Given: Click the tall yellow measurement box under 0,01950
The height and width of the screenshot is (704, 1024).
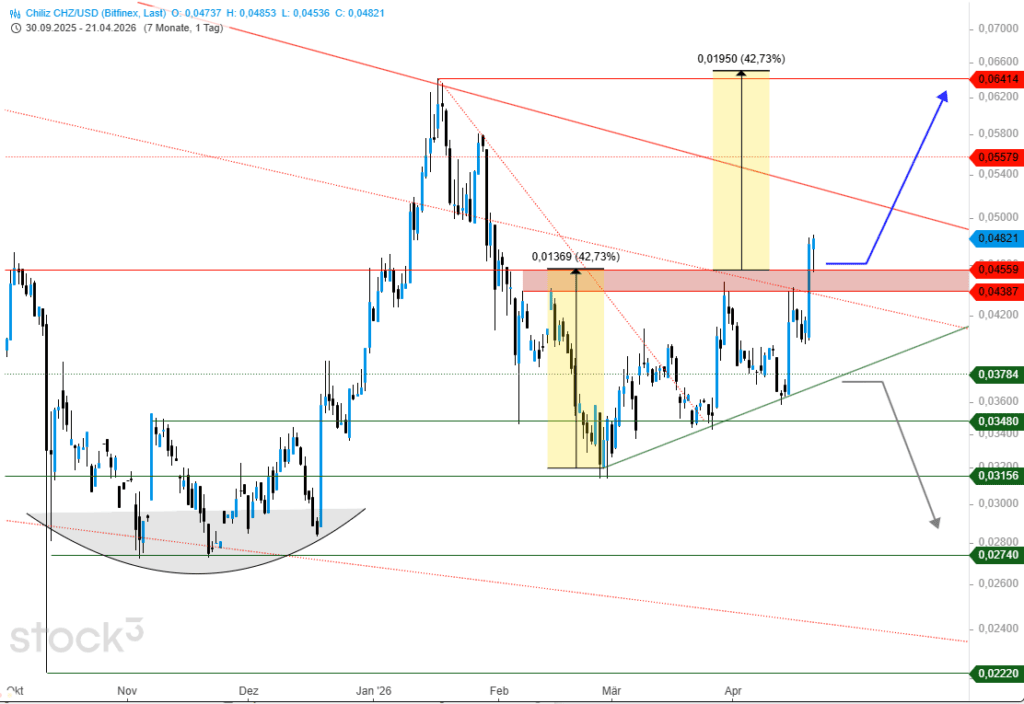Looking at the screenshot, I should point(741,170).
